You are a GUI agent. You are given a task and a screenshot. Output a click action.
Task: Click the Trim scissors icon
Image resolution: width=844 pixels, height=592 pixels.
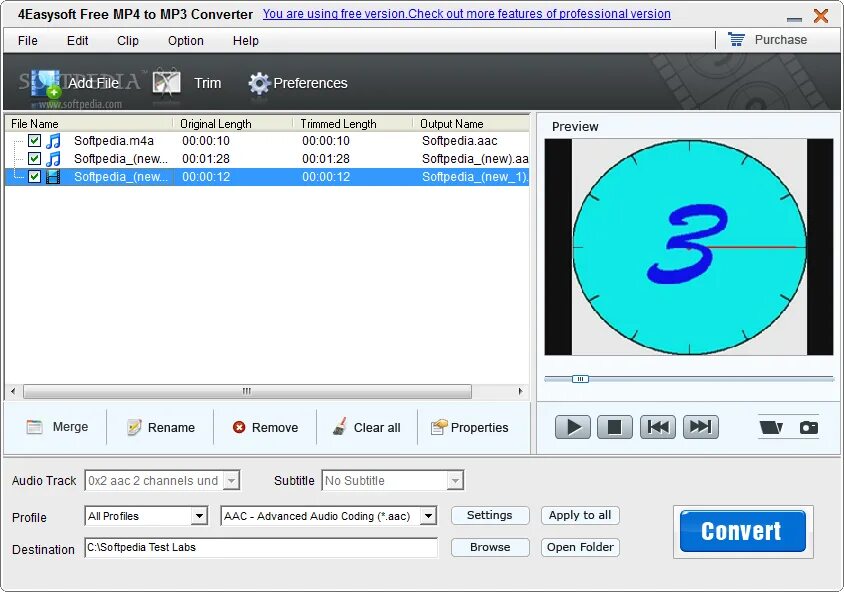[x=166, y=83]
